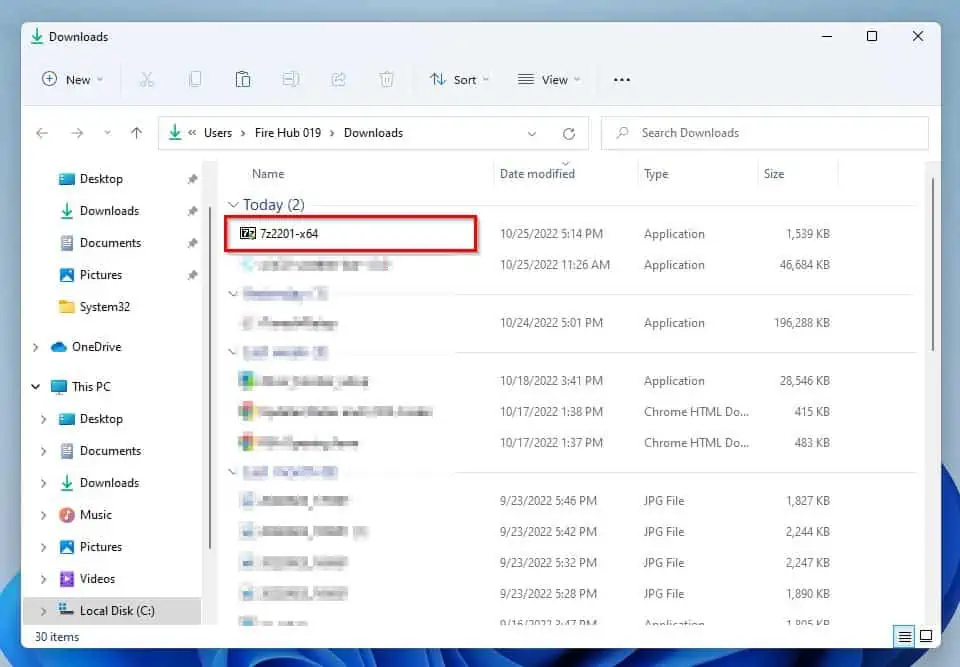Open recent locations dropdown chevron
Viewport: 960px width, 667px height.
click(x=107, y=133)
